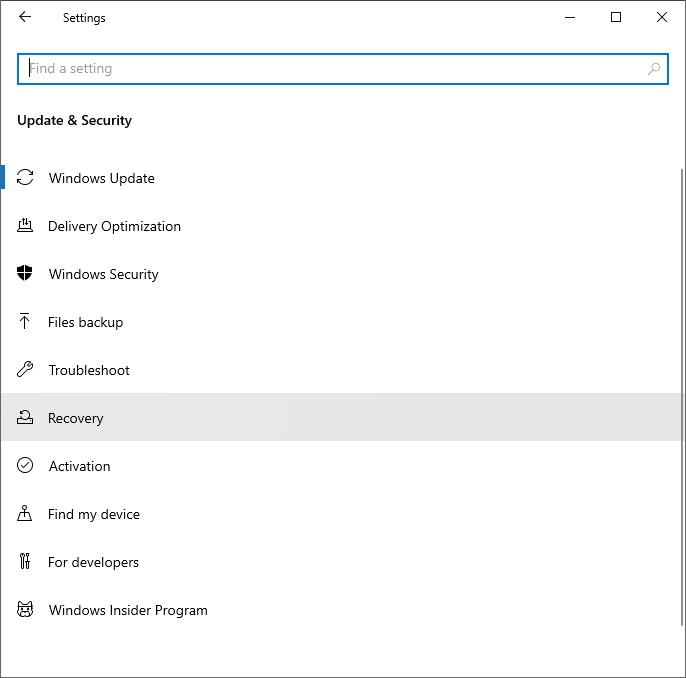Focus the Find a setting search box
686x678 pixels.
click(343, 69)
